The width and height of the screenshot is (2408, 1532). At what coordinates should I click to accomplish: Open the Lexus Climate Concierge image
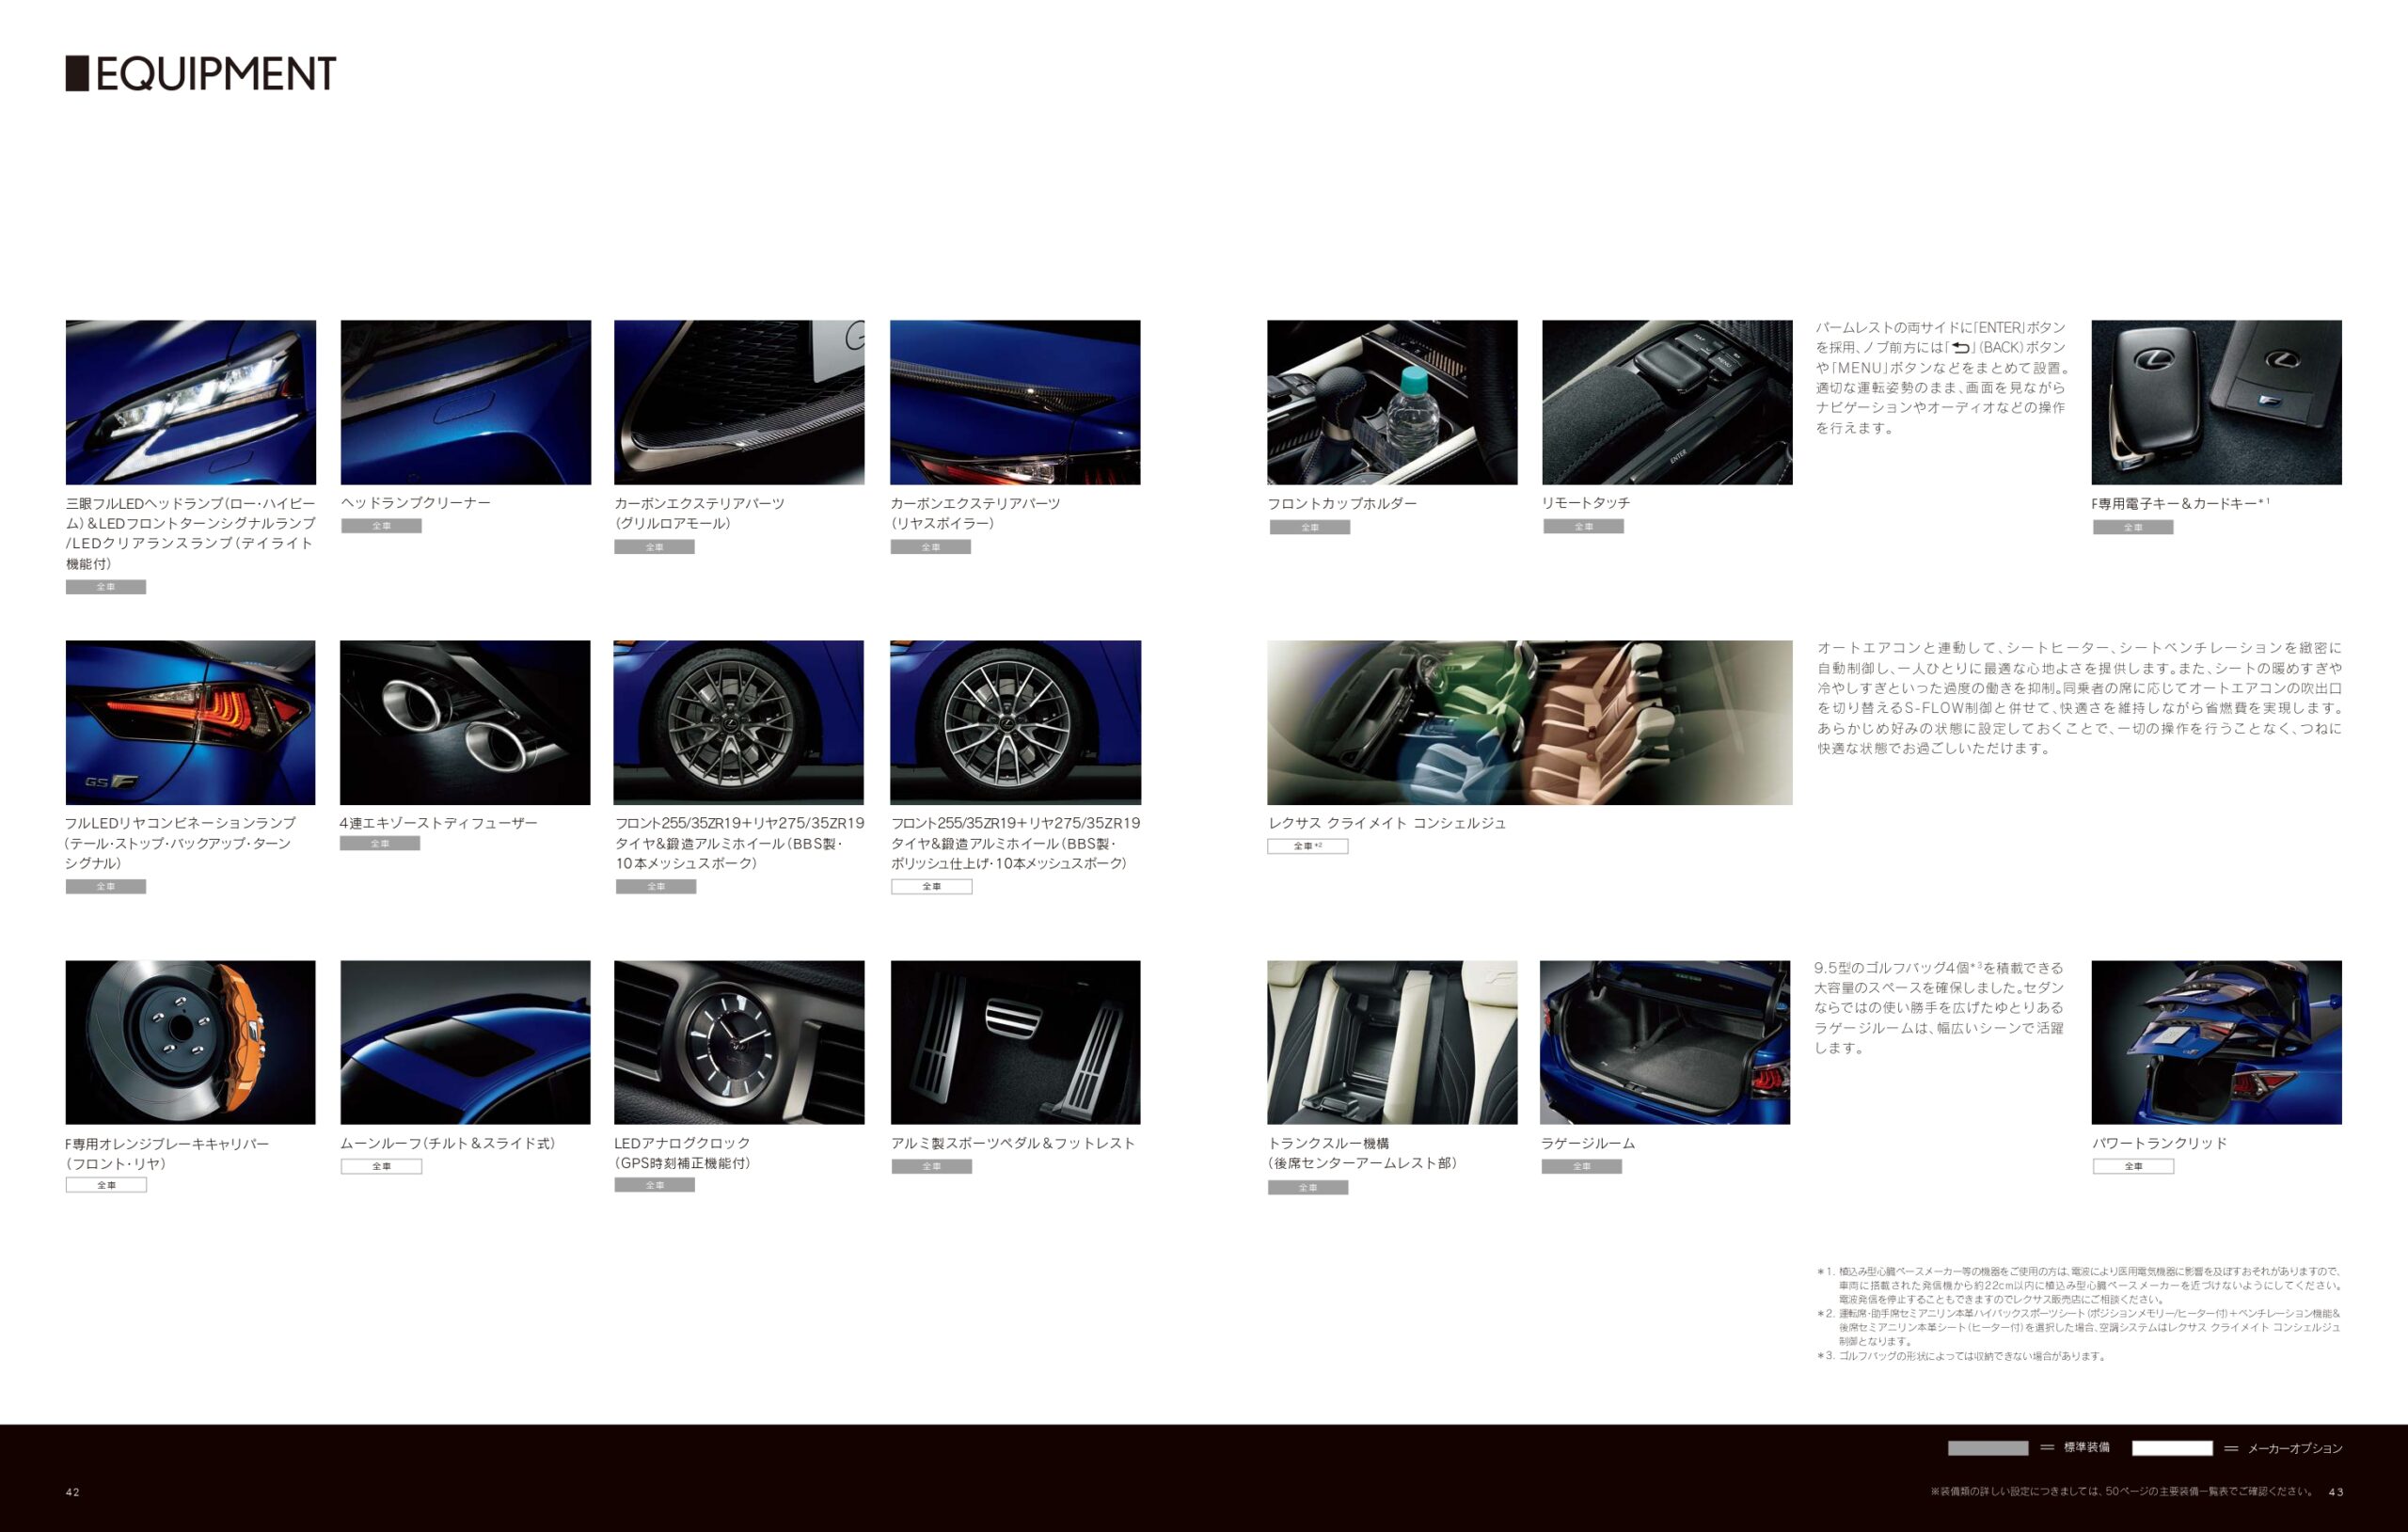click(x=1529, y=722)
